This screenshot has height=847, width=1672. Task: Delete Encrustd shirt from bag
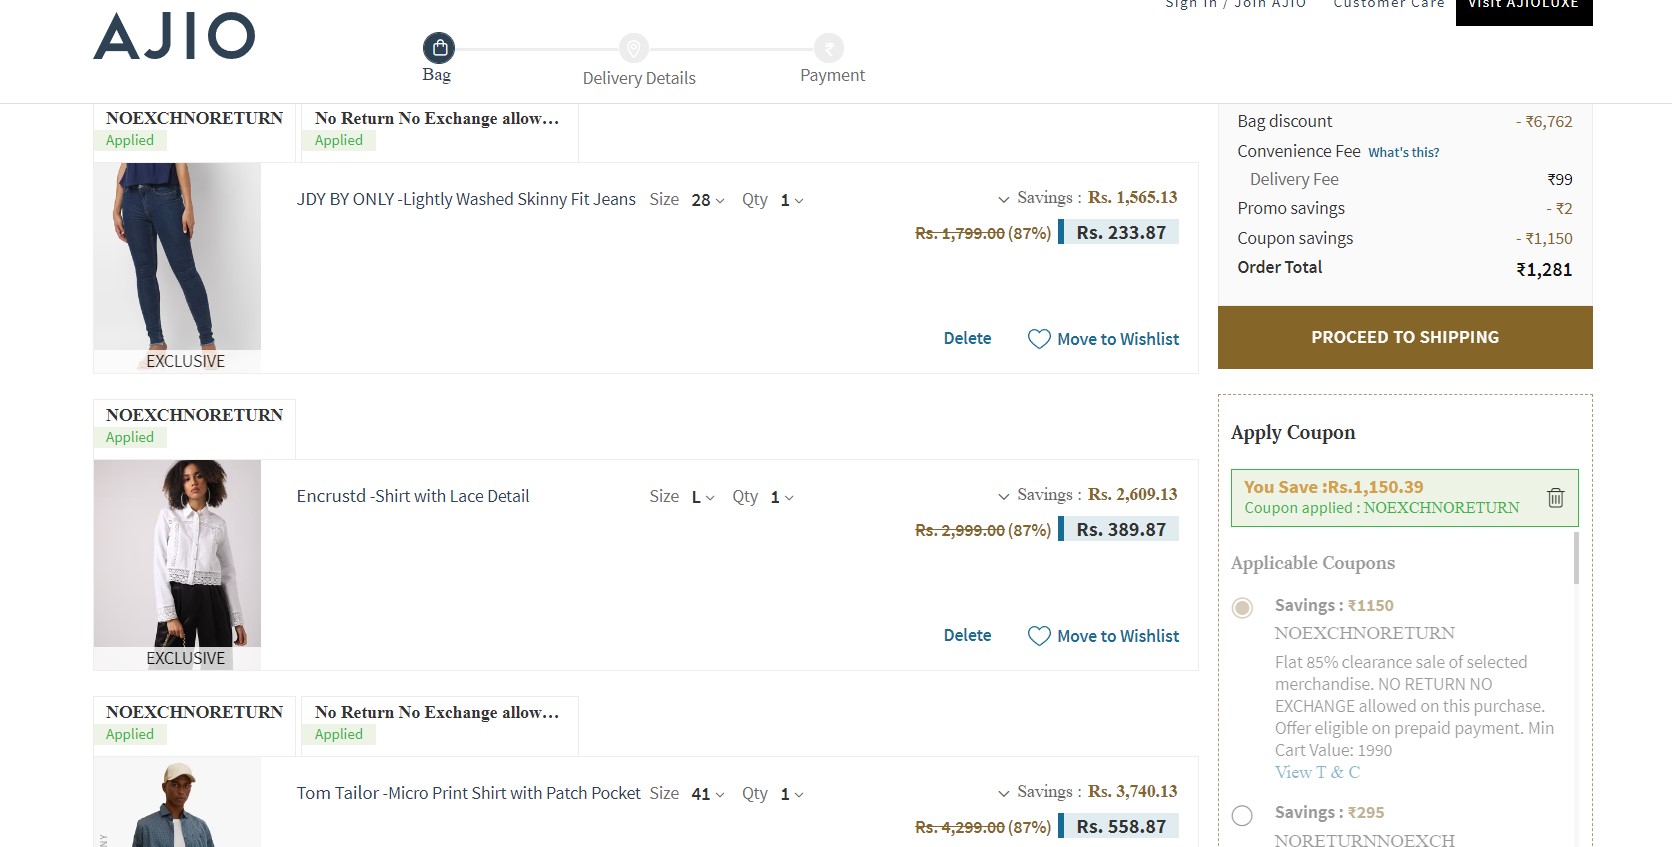[x=967, y=635]
